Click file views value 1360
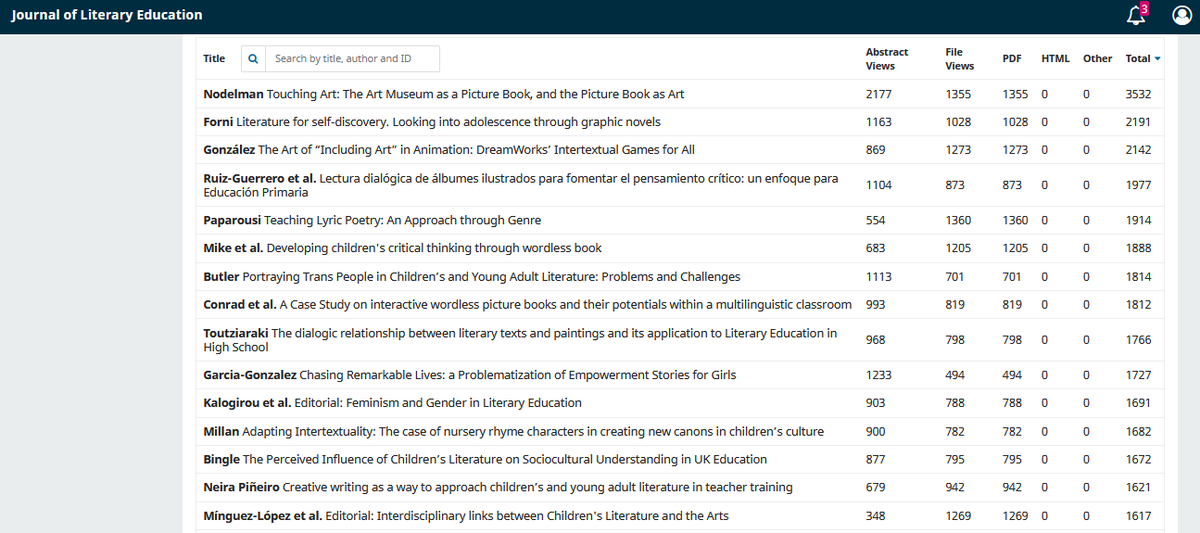1200x533 pixels. 958,220
